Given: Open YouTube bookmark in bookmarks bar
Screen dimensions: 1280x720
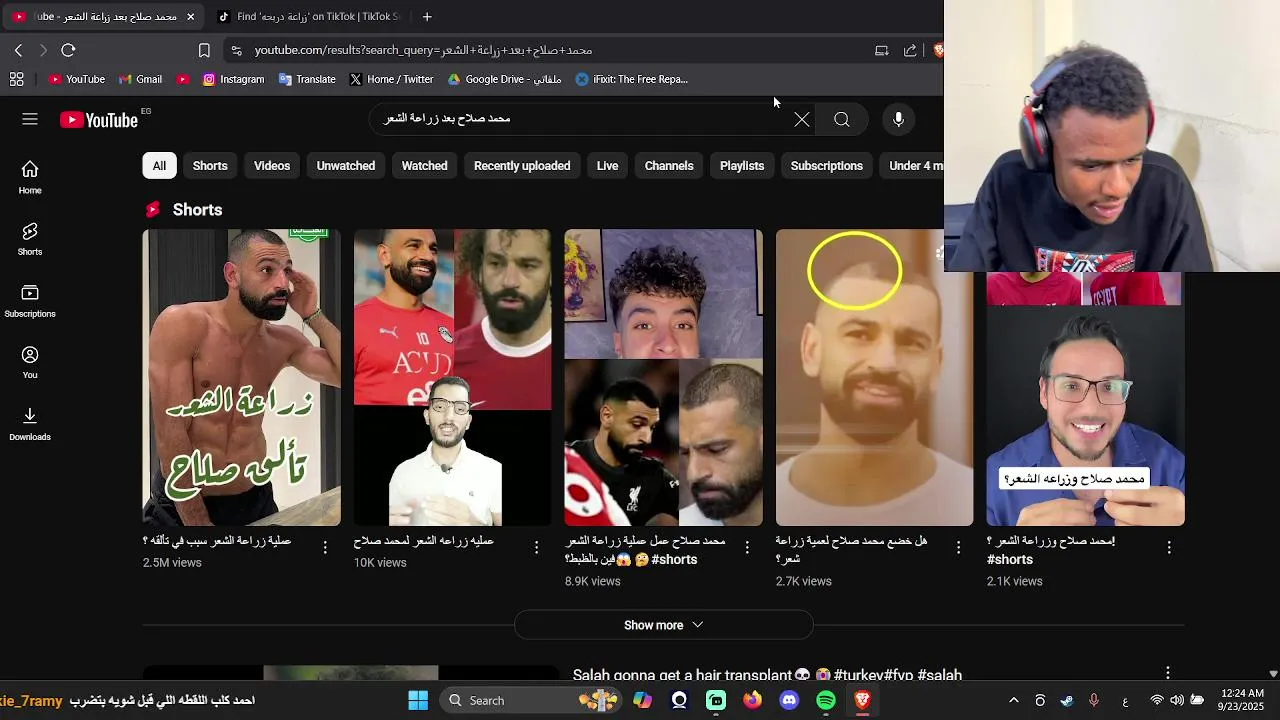Looking at the screenshot, I should pyautogui.click(x=77, y=79).
